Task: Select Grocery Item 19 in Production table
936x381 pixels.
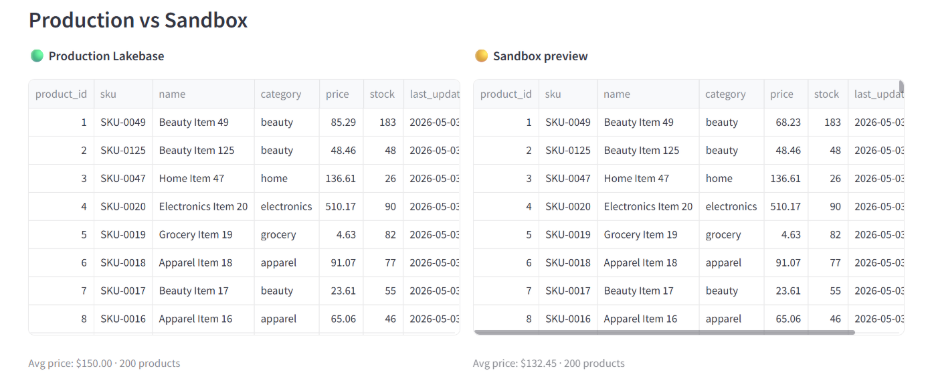Action: [x=204, y=235]
